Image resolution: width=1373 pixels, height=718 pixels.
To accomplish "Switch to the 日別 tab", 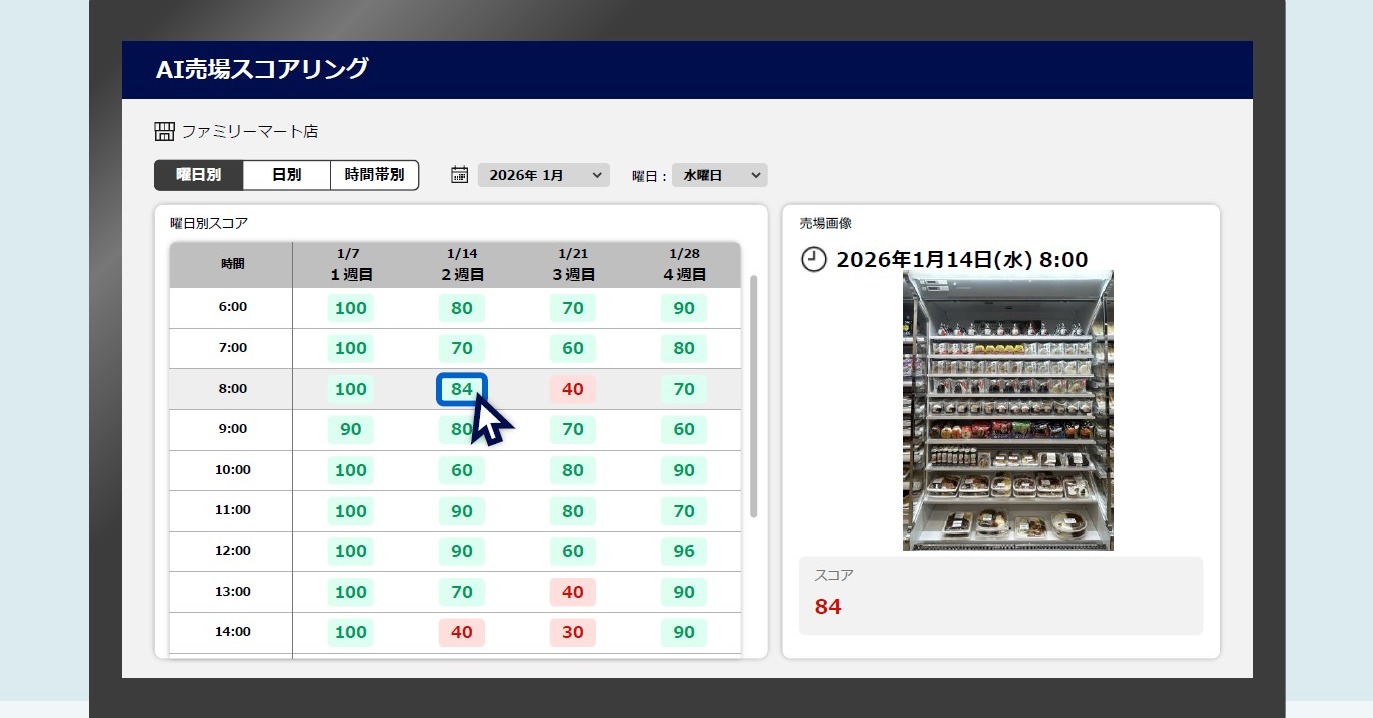I will click(x=286, y=174).
